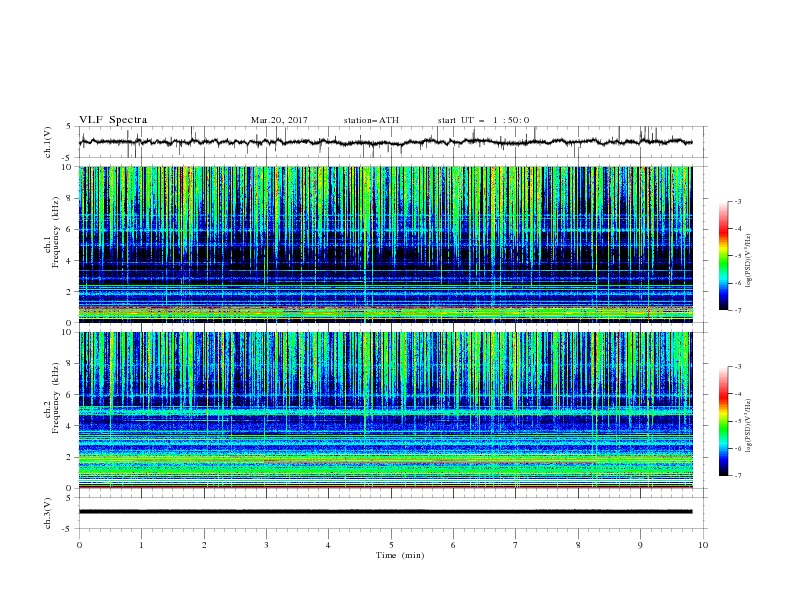Click the ch.1 voltage waveform trace
The image size is (792, 612).
point(385,142)
